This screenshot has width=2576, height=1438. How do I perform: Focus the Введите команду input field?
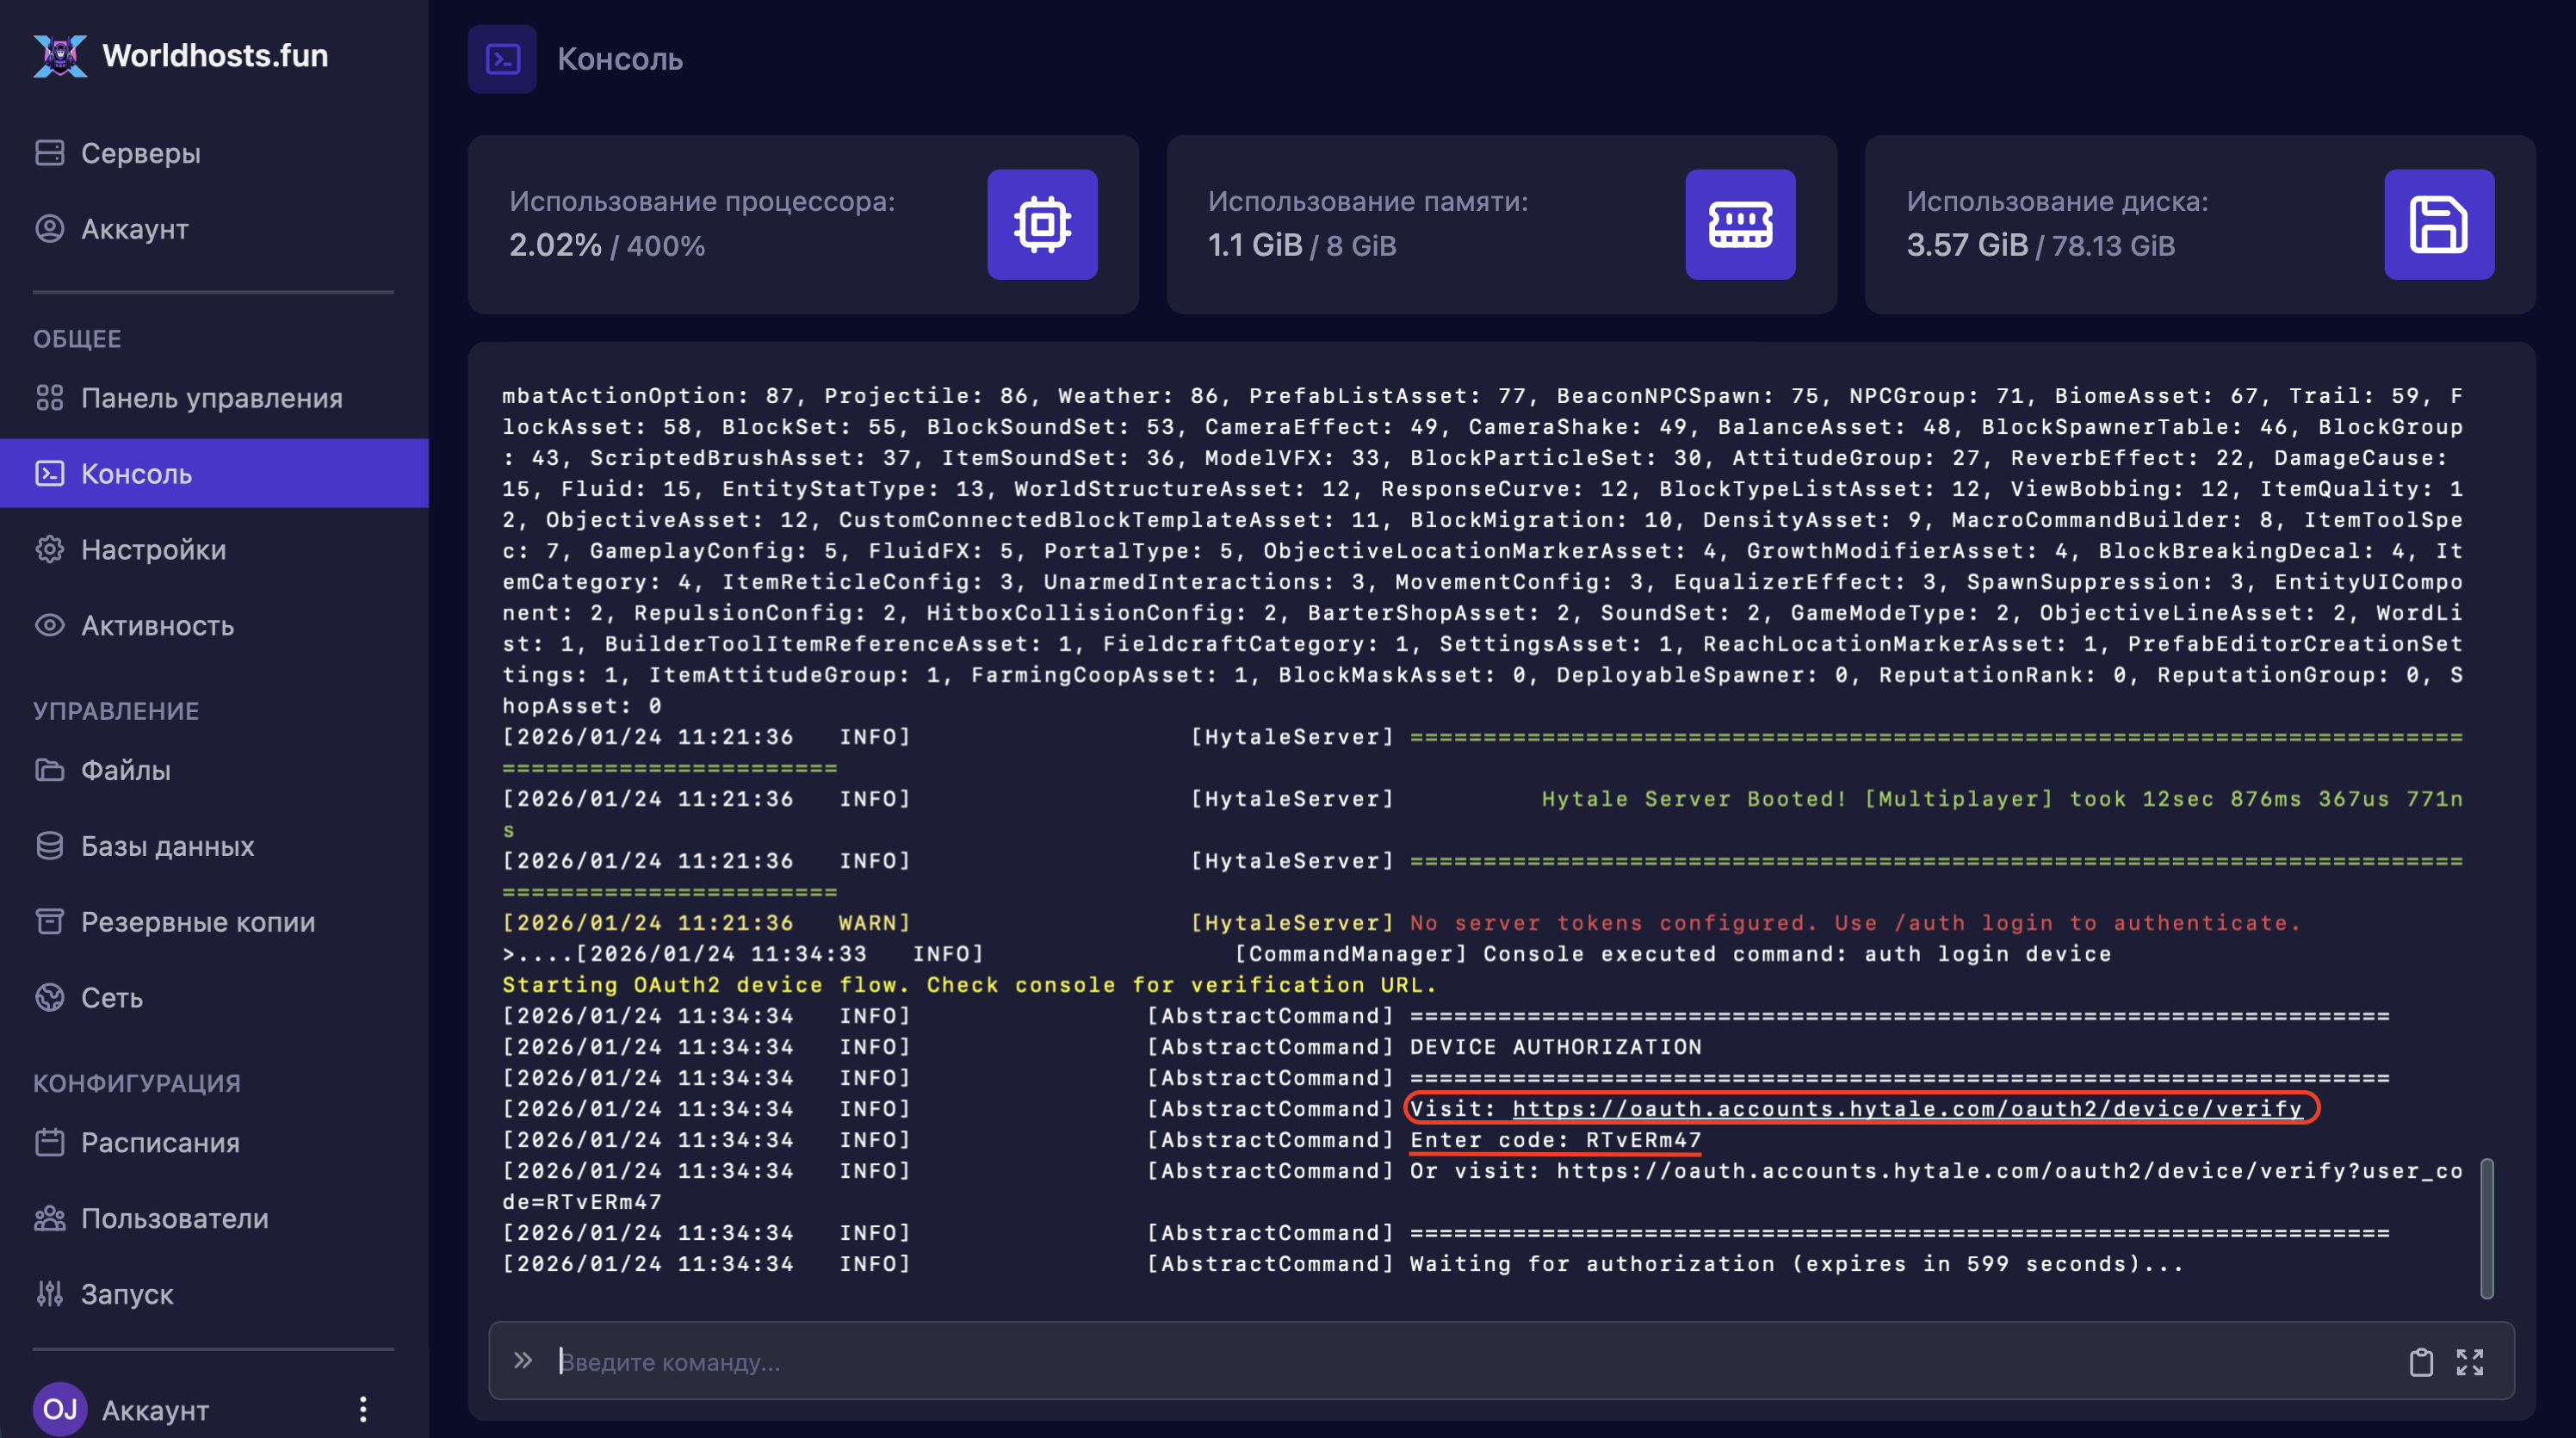click(x=1400, y=1362)
